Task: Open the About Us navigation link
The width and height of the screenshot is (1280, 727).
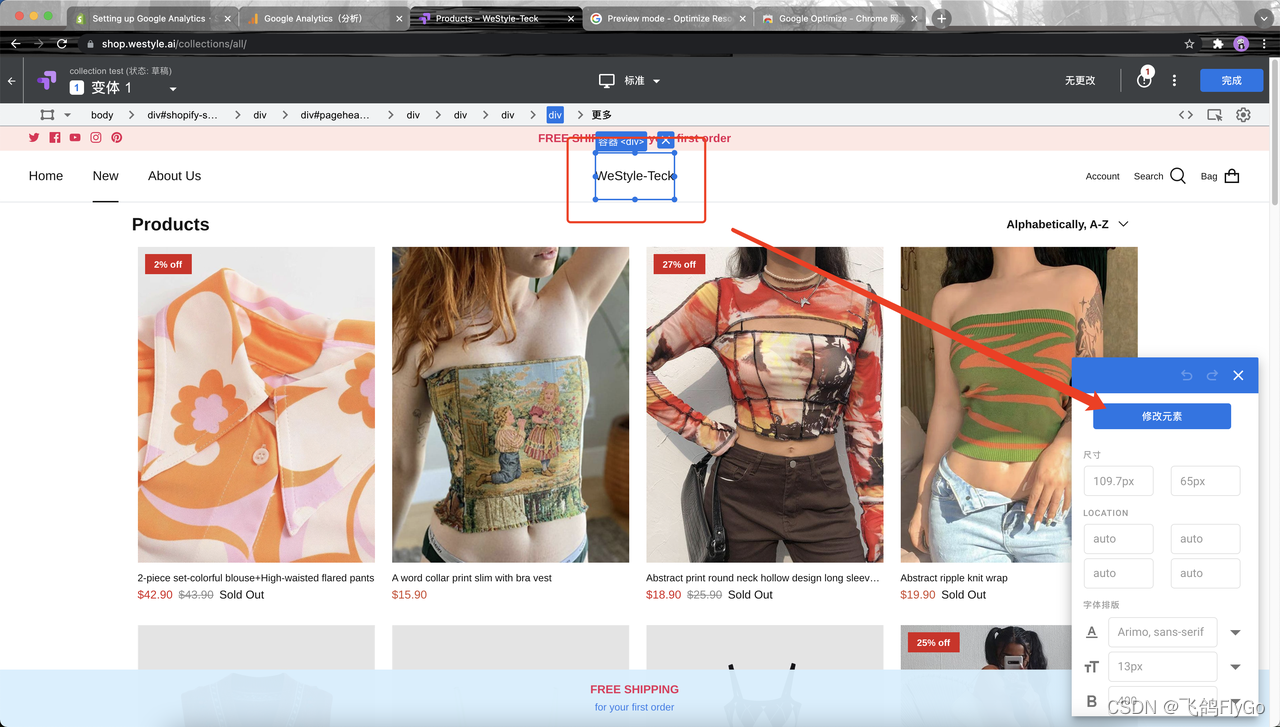Action: pos(174,176)
